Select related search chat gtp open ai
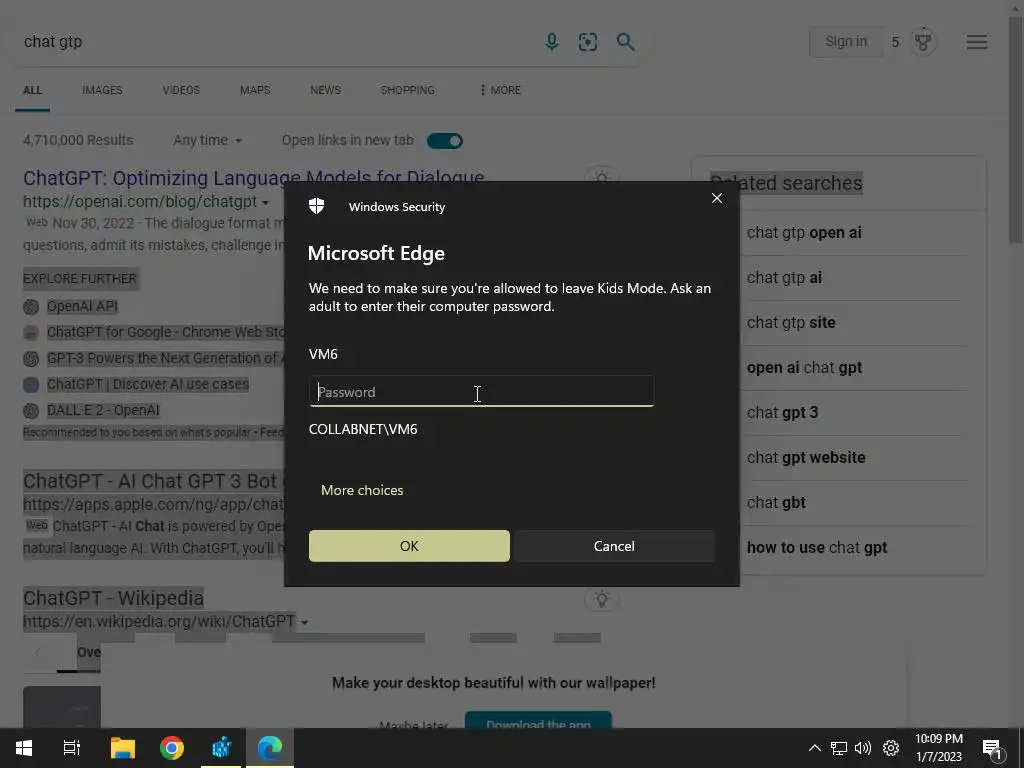1024x768 pixels. coord(804,233)
